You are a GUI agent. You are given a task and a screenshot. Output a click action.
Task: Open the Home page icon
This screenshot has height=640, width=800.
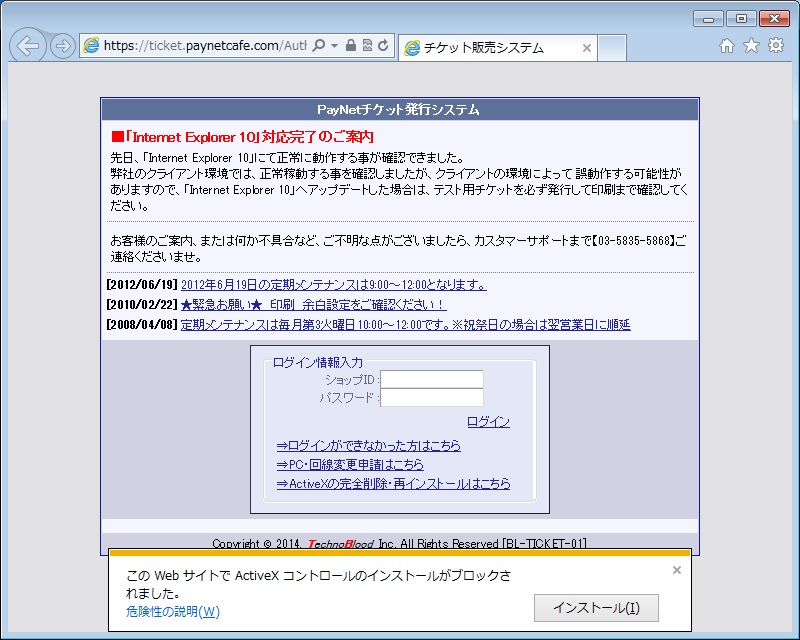(x=727, y=46)
